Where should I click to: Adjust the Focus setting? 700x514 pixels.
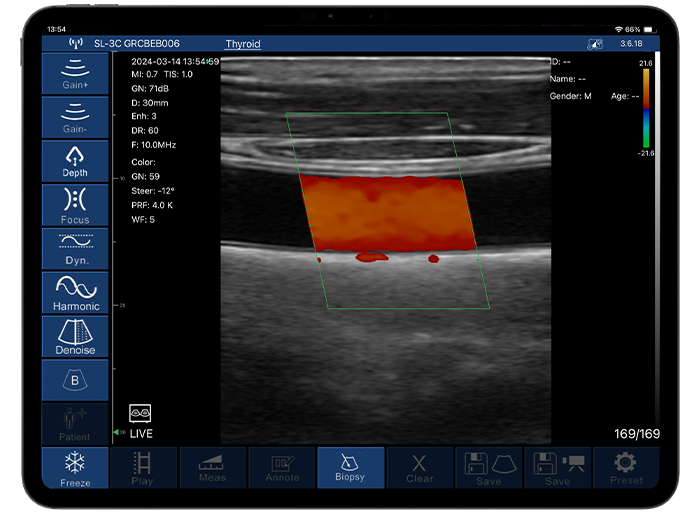click(75, 205)
